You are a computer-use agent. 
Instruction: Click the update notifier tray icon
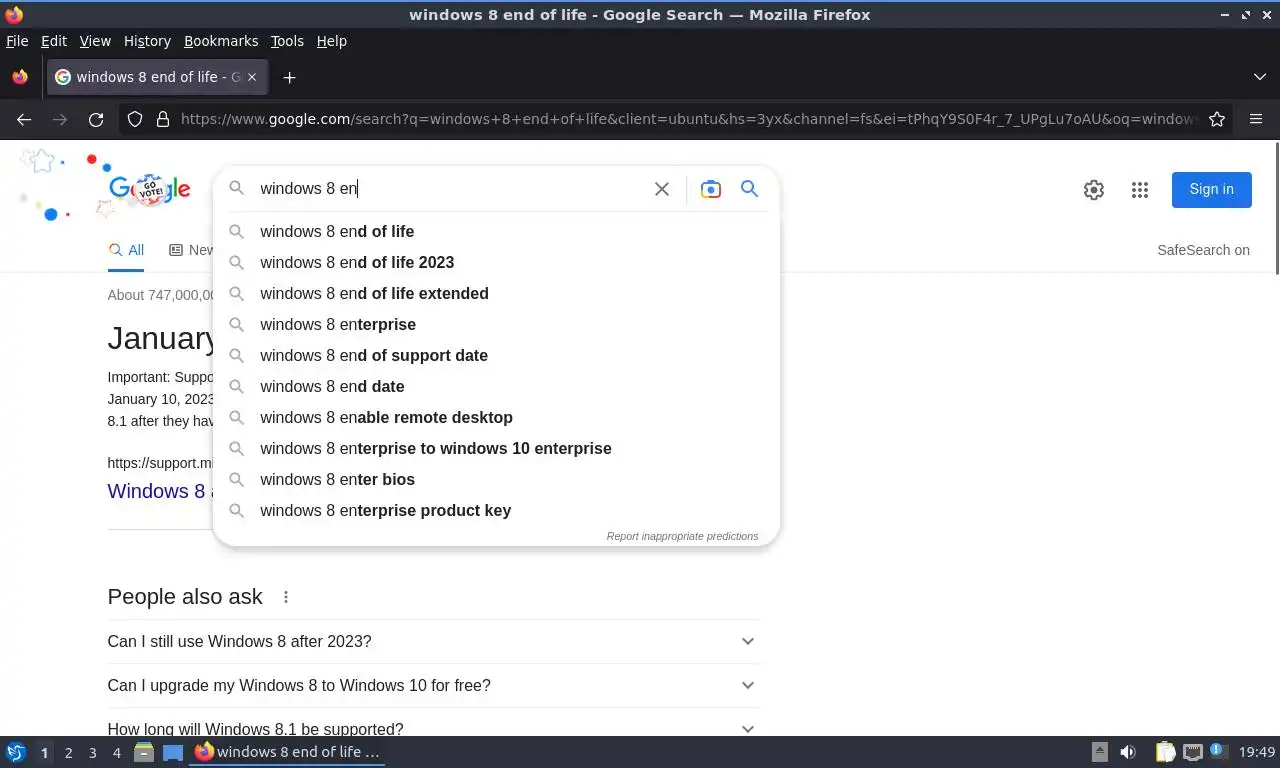point(1218,751)
